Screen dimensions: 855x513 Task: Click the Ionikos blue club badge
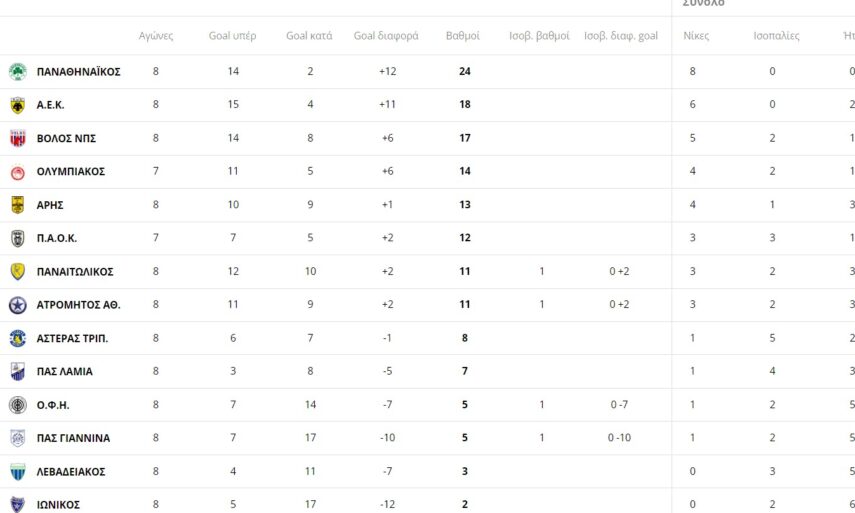click(17, 505)
